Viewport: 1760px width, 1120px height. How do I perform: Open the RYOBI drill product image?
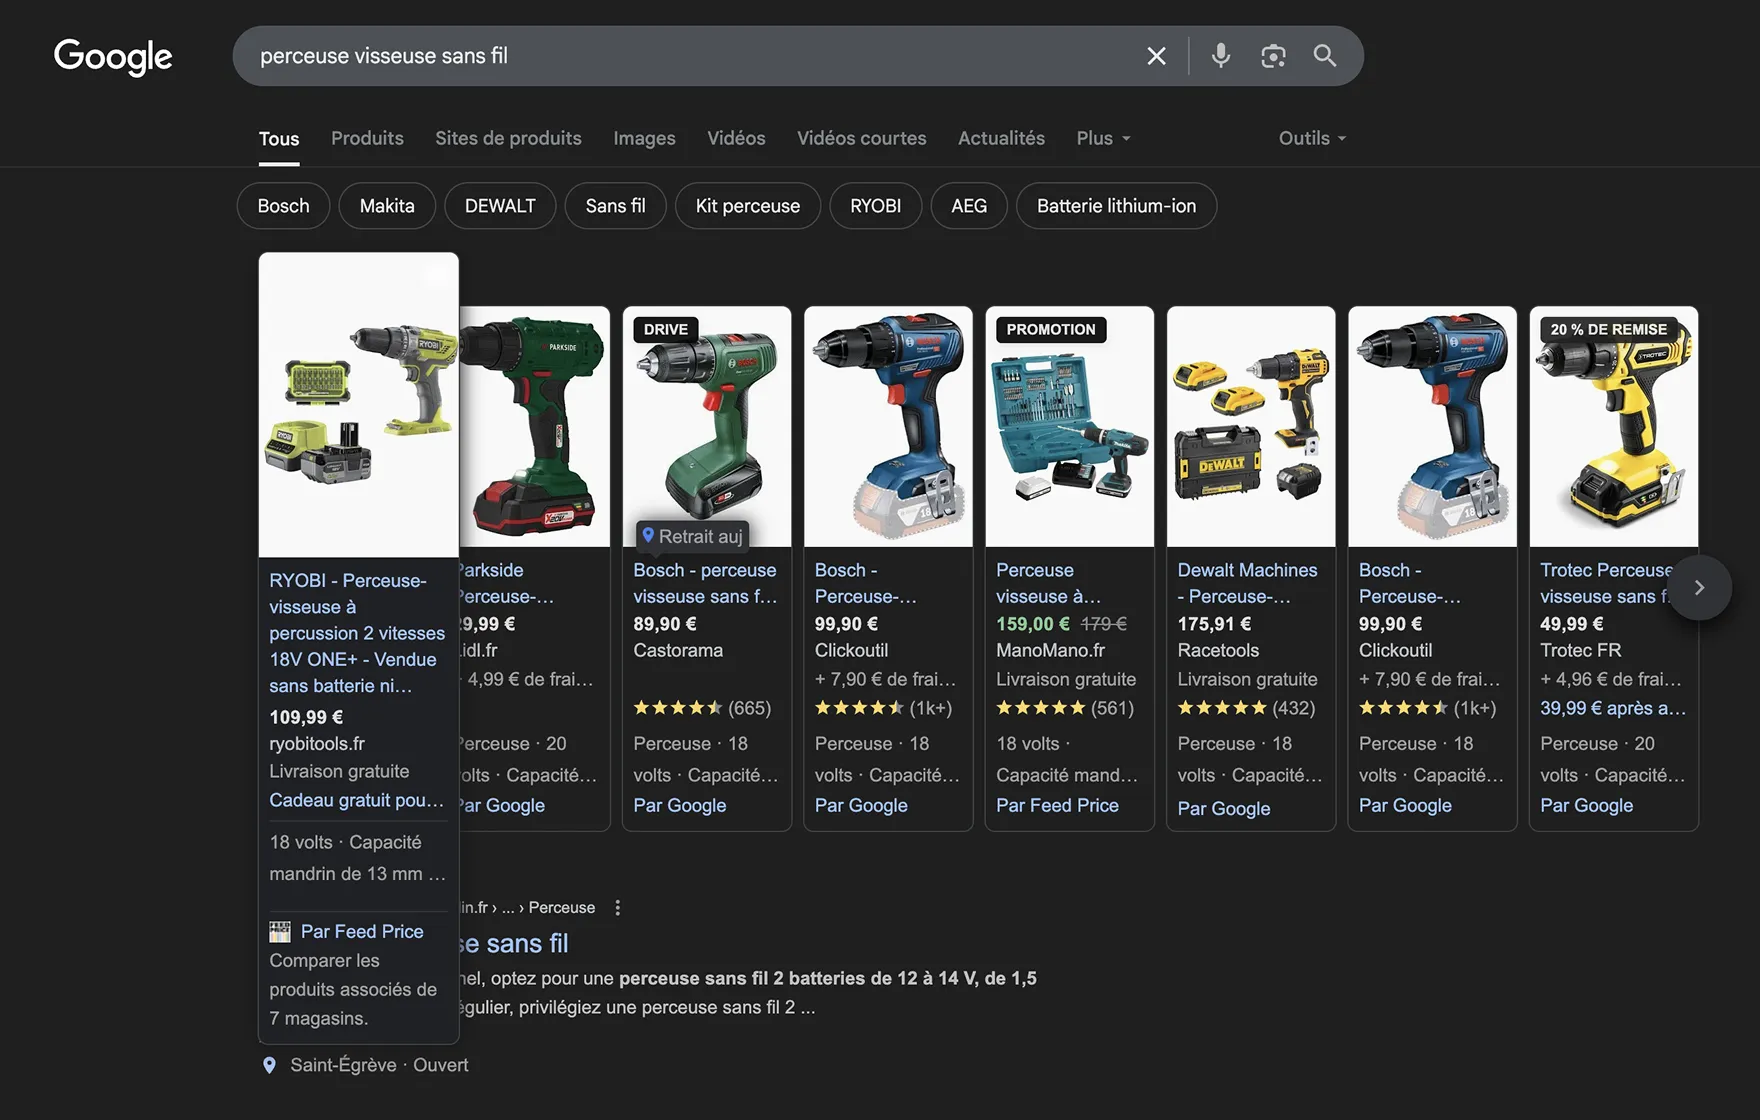359,405
